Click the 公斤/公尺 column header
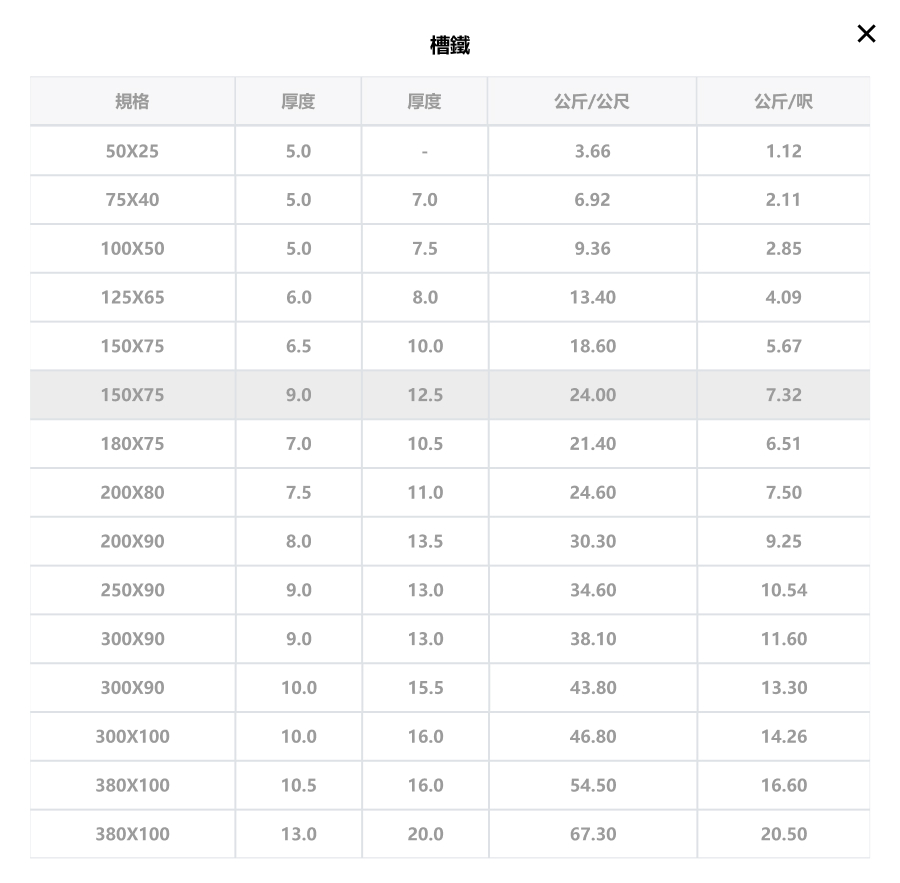This screenshot has width=900, height=883. pyautogui.click(x=592, y=101)
